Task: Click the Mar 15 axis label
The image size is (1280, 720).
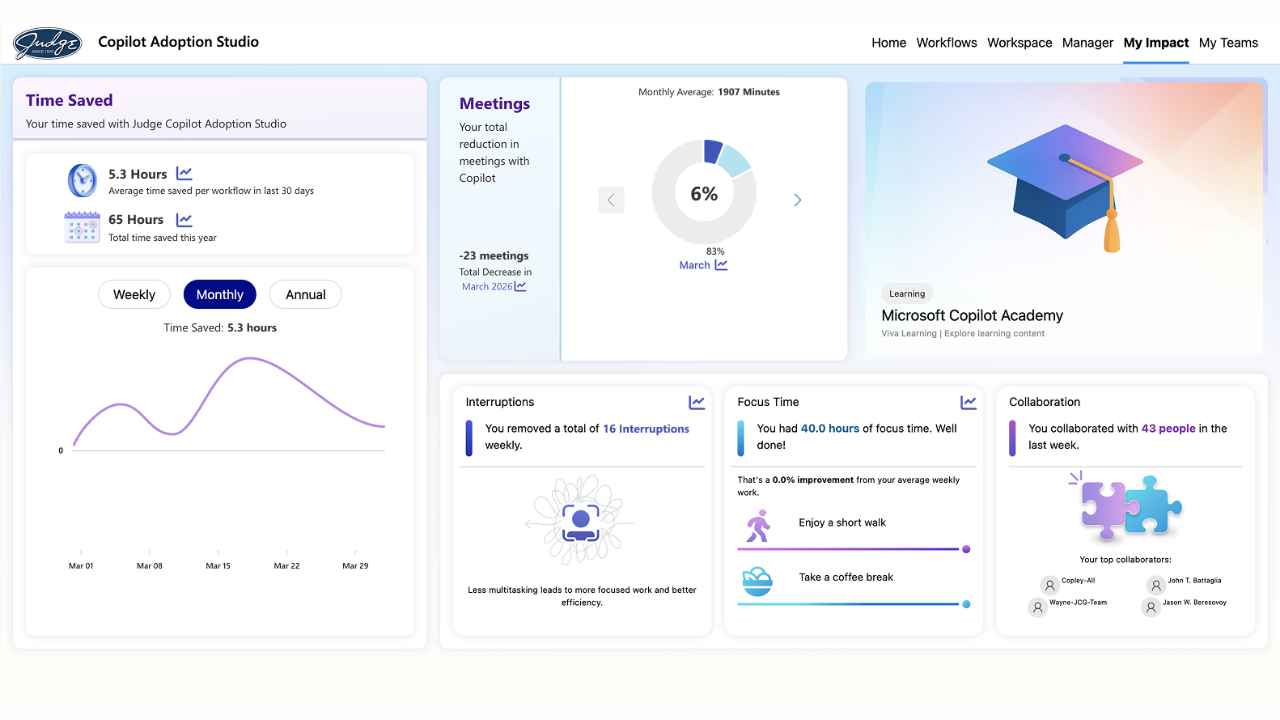Action: pos(218,566)
